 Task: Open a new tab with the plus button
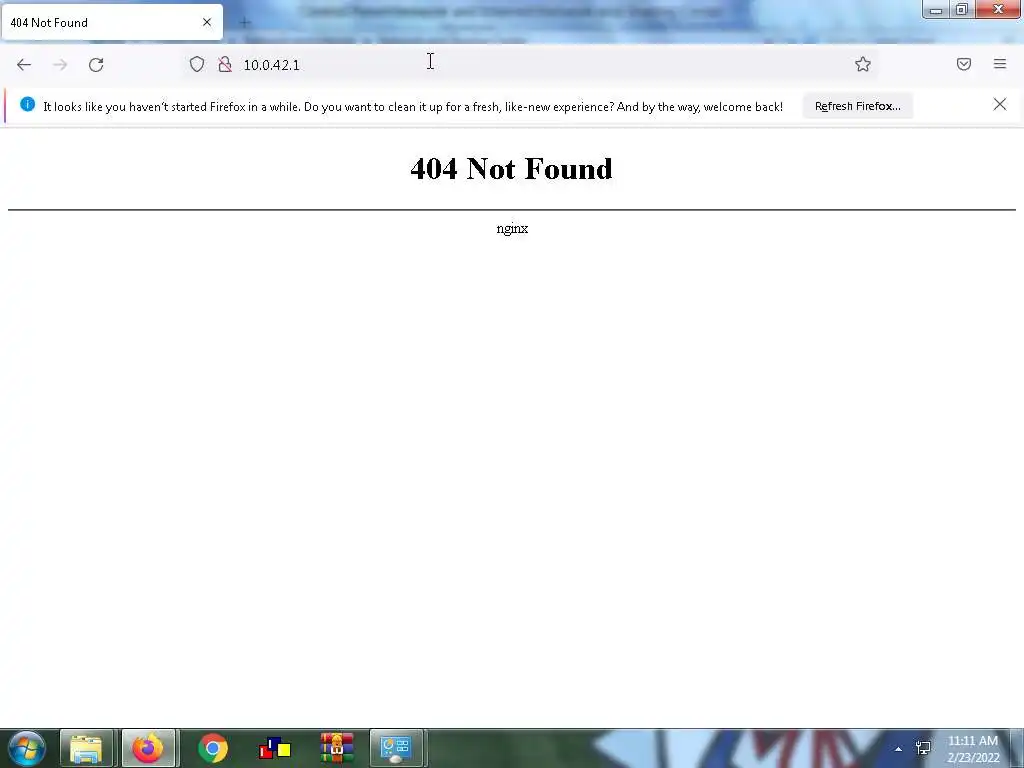(245, 23)
